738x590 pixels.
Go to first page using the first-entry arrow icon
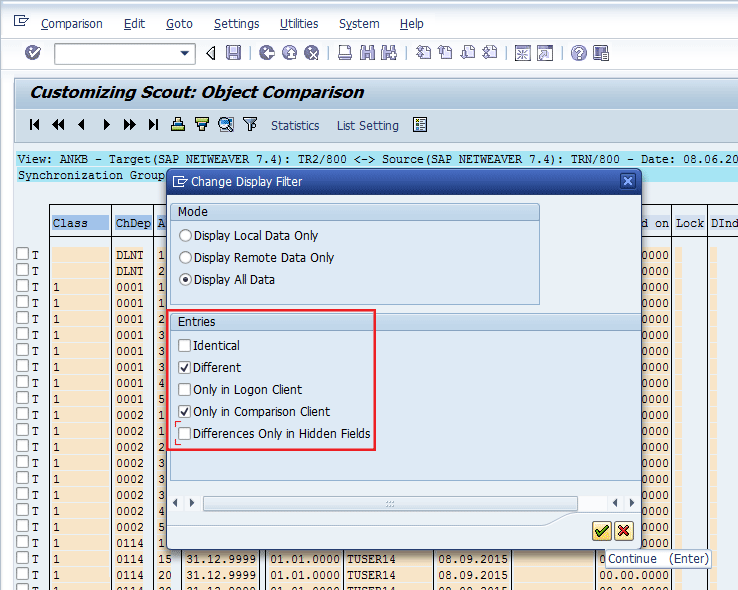[35, 125]
